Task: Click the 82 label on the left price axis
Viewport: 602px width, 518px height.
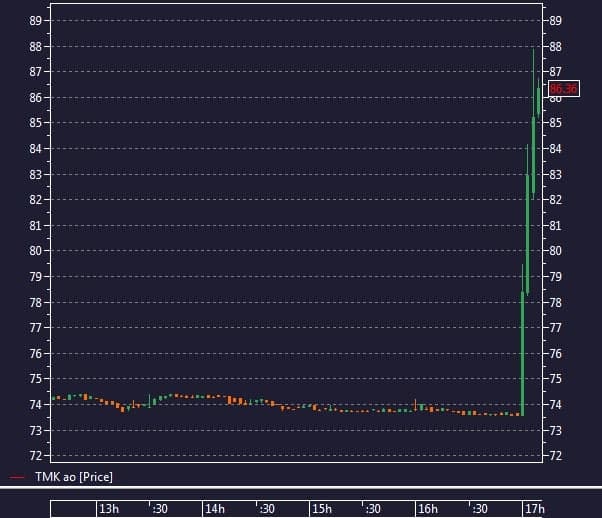Action: (35, 200)
